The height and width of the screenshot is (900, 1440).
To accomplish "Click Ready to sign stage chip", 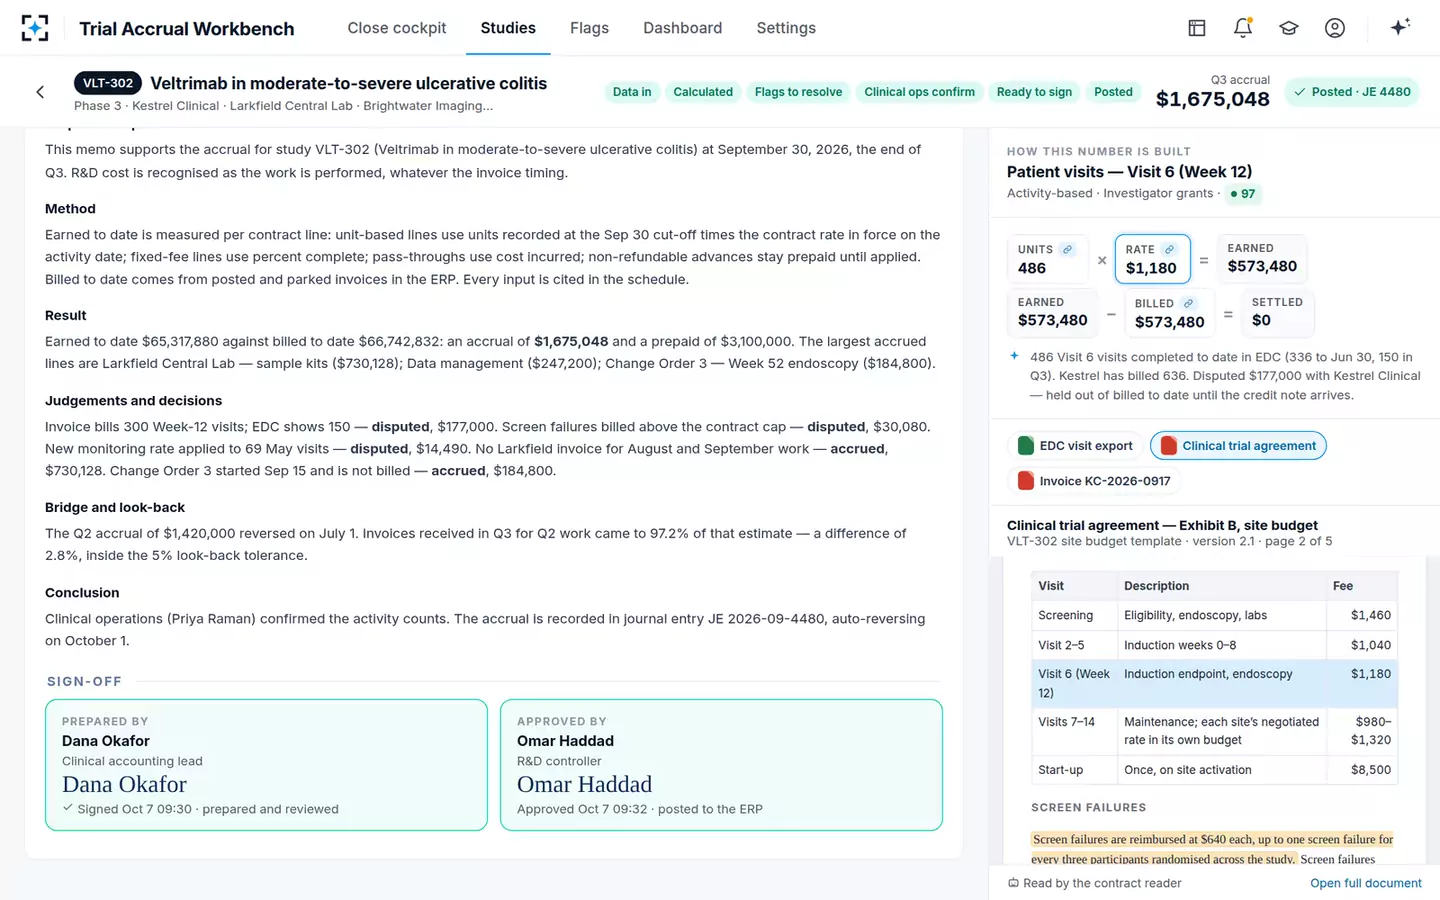I will 1034,92.
